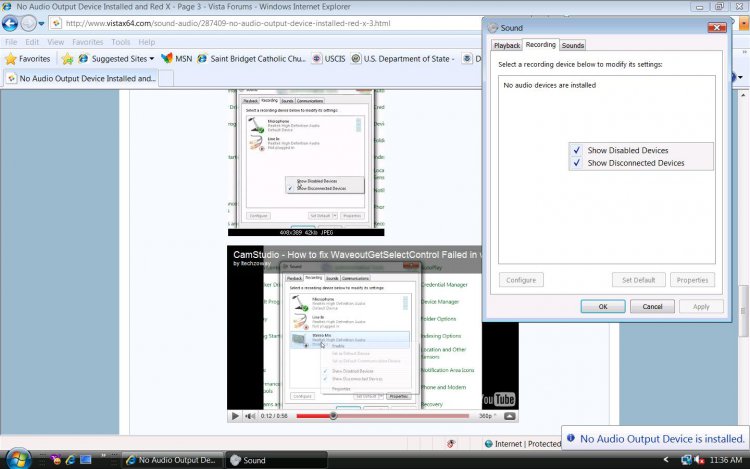Open the upper Sound dialog screenshot thumbnail
The image size is (750, 469).
(306, 163)
